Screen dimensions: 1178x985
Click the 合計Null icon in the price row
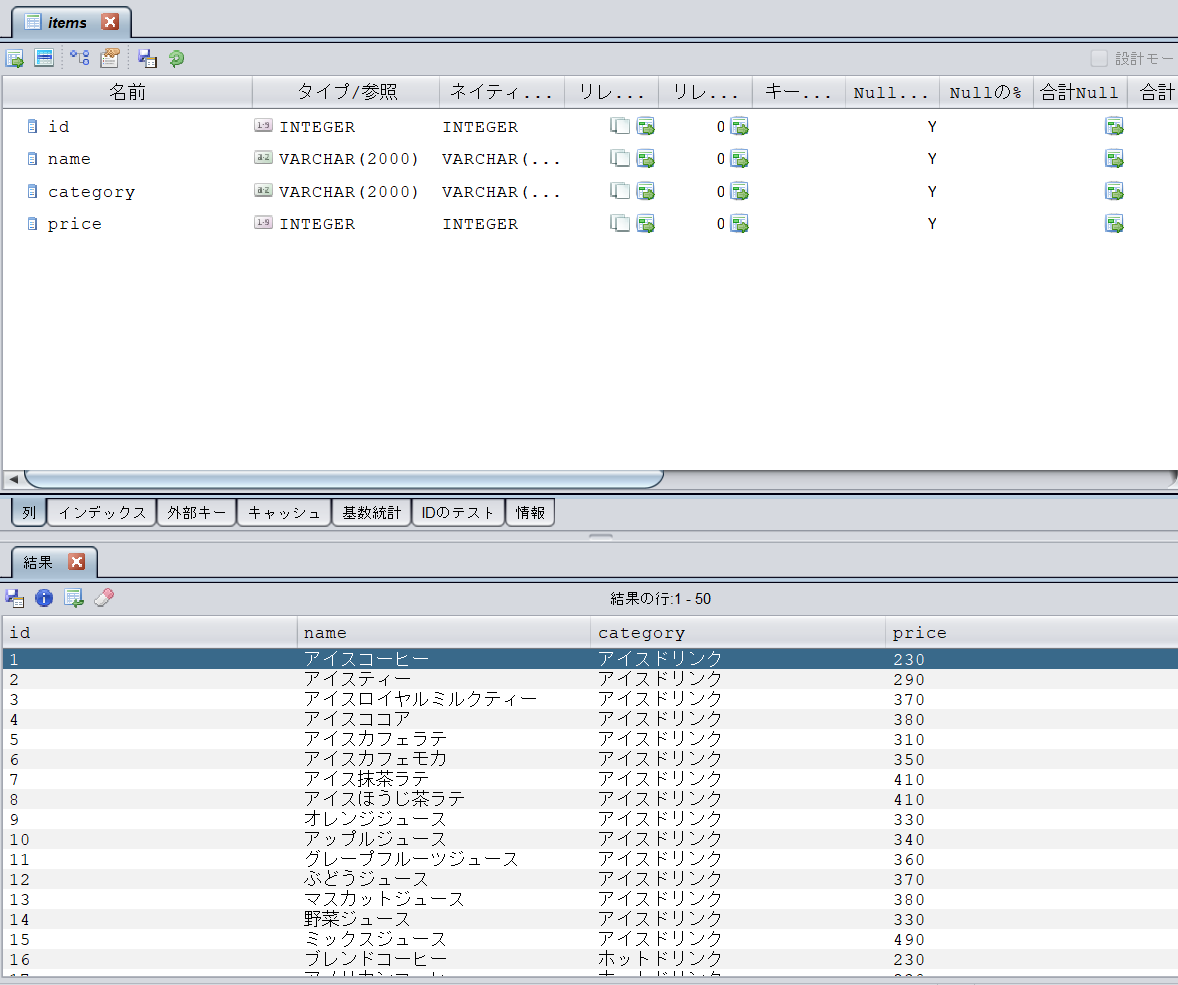(1114, 224)
